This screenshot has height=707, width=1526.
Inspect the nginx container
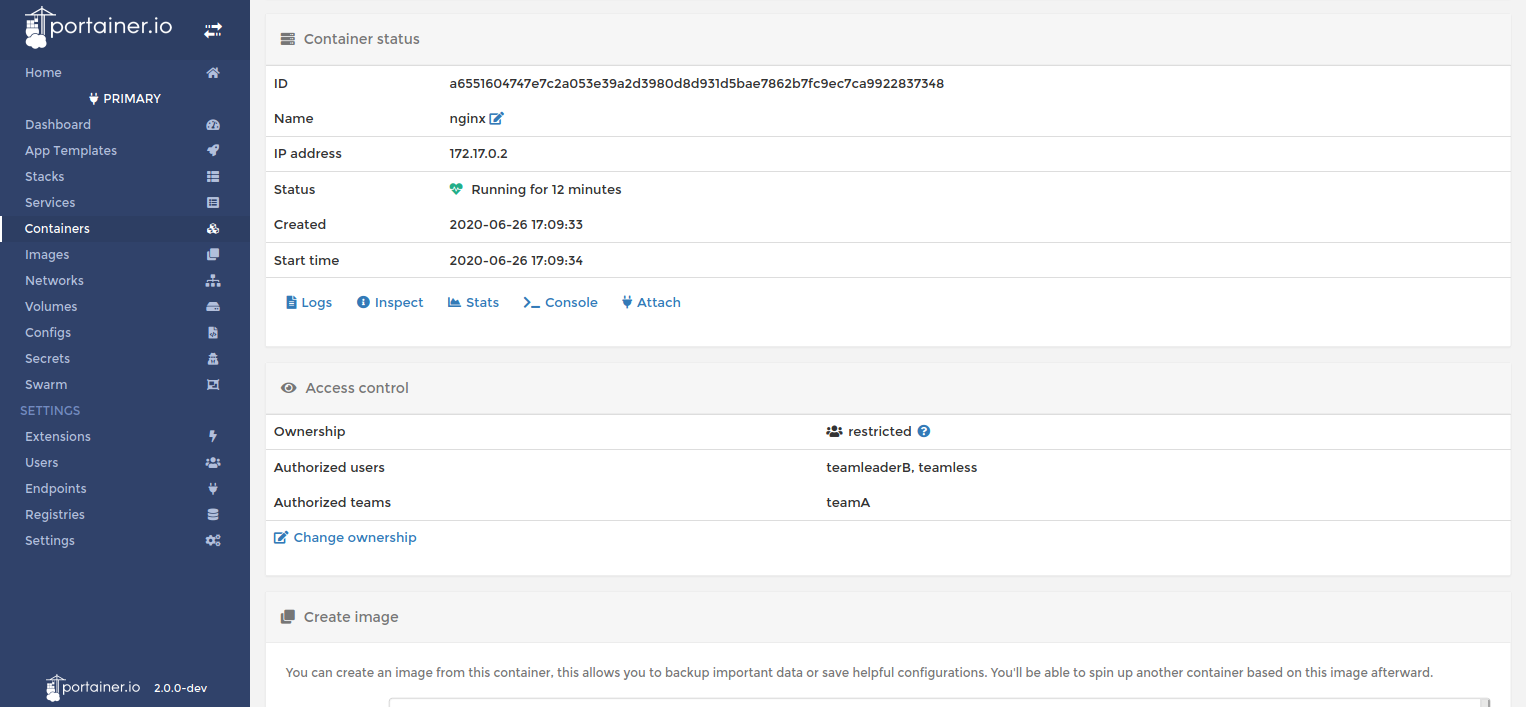(x=389, y=302)
